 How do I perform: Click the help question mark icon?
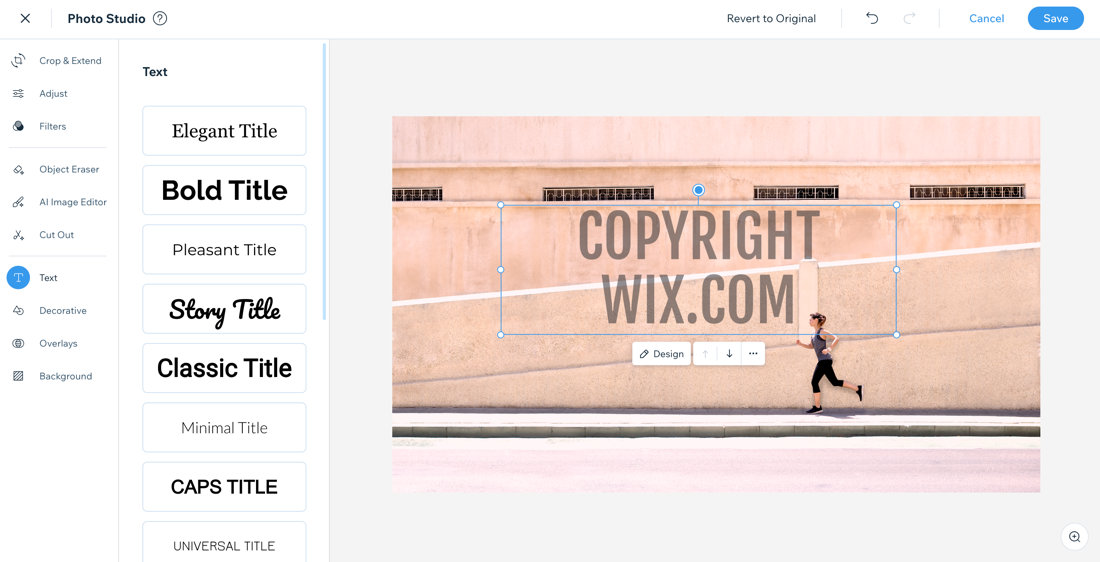tap(160, 19)
